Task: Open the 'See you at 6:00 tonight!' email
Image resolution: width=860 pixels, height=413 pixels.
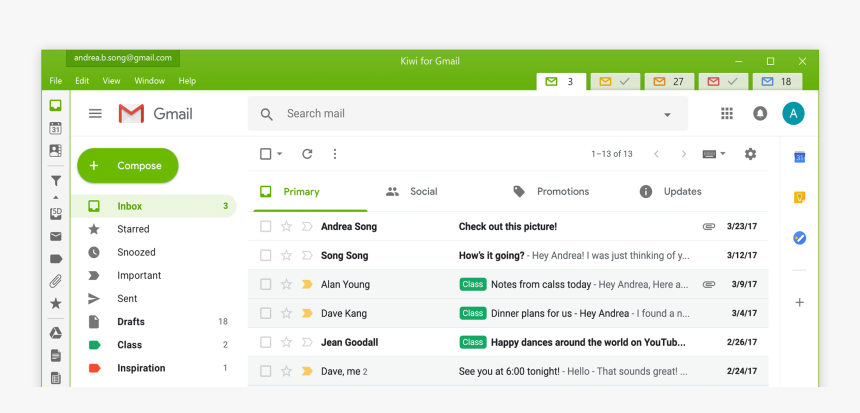Action: [x=508, y=371]
